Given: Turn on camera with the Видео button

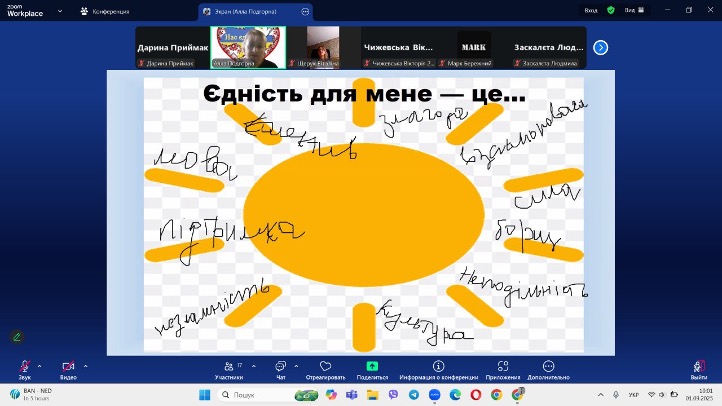Looking at the screenshot, I should (x=68, y=367).
